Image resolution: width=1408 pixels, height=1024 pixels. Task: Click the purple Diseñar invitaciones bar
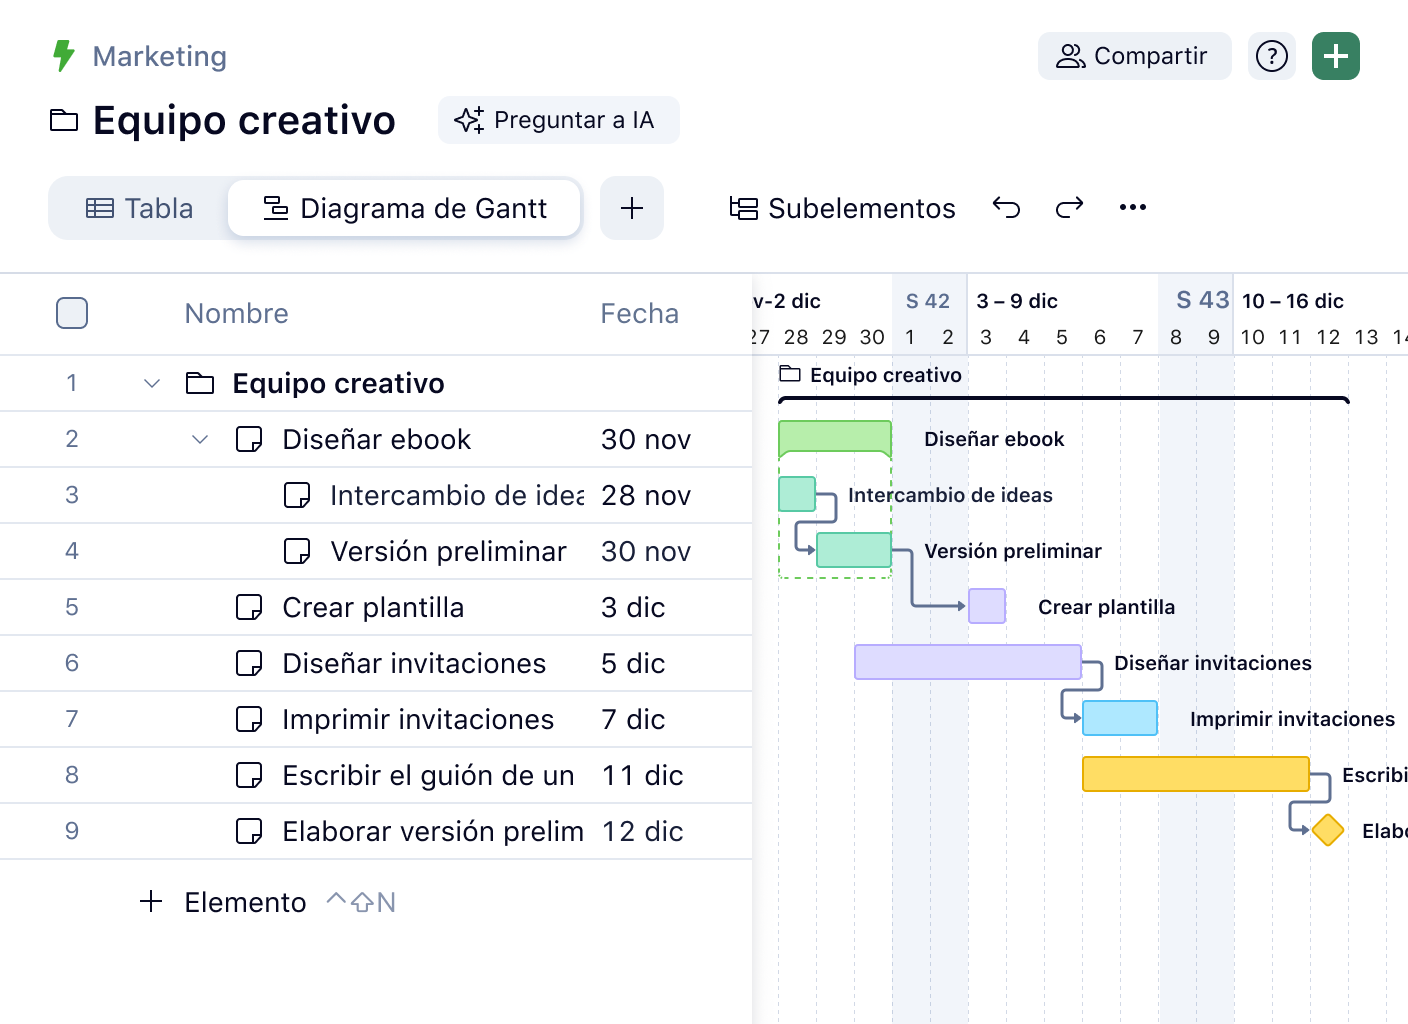(x=968, y=662)
